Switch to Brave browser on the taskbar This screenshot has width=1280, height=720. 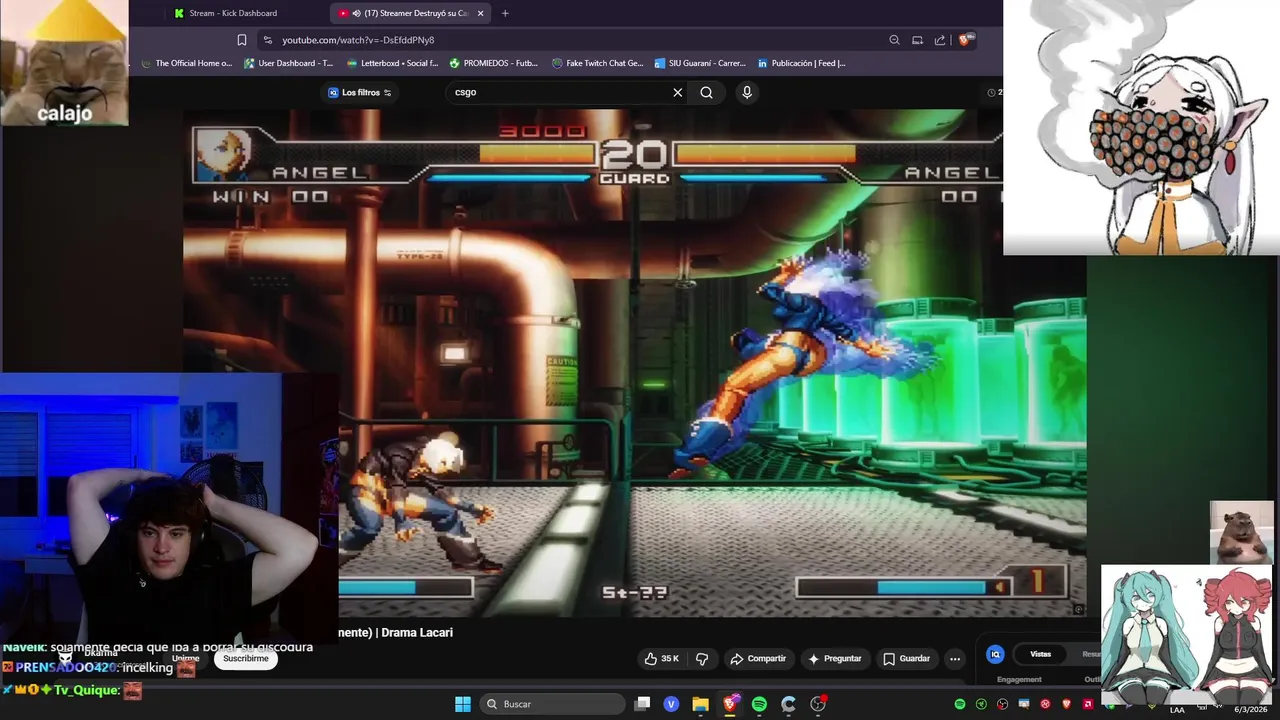[730, 704]
